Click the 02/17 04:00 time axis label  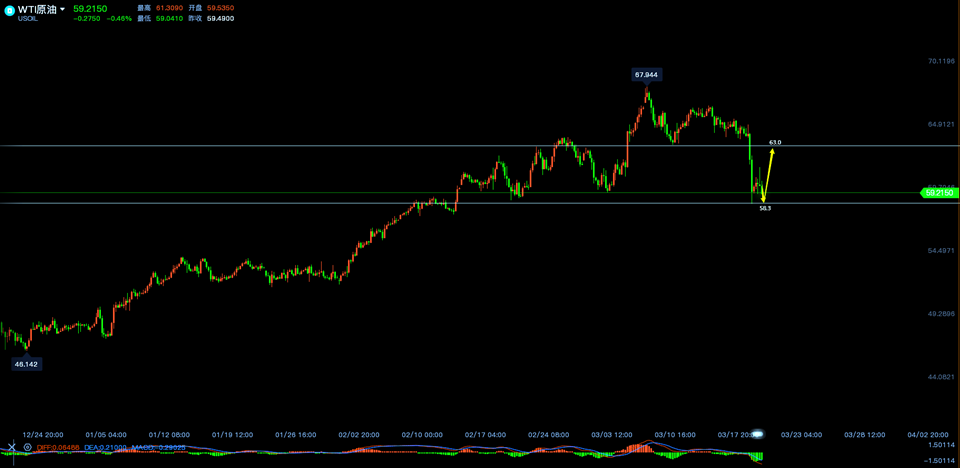coord(485,434)
